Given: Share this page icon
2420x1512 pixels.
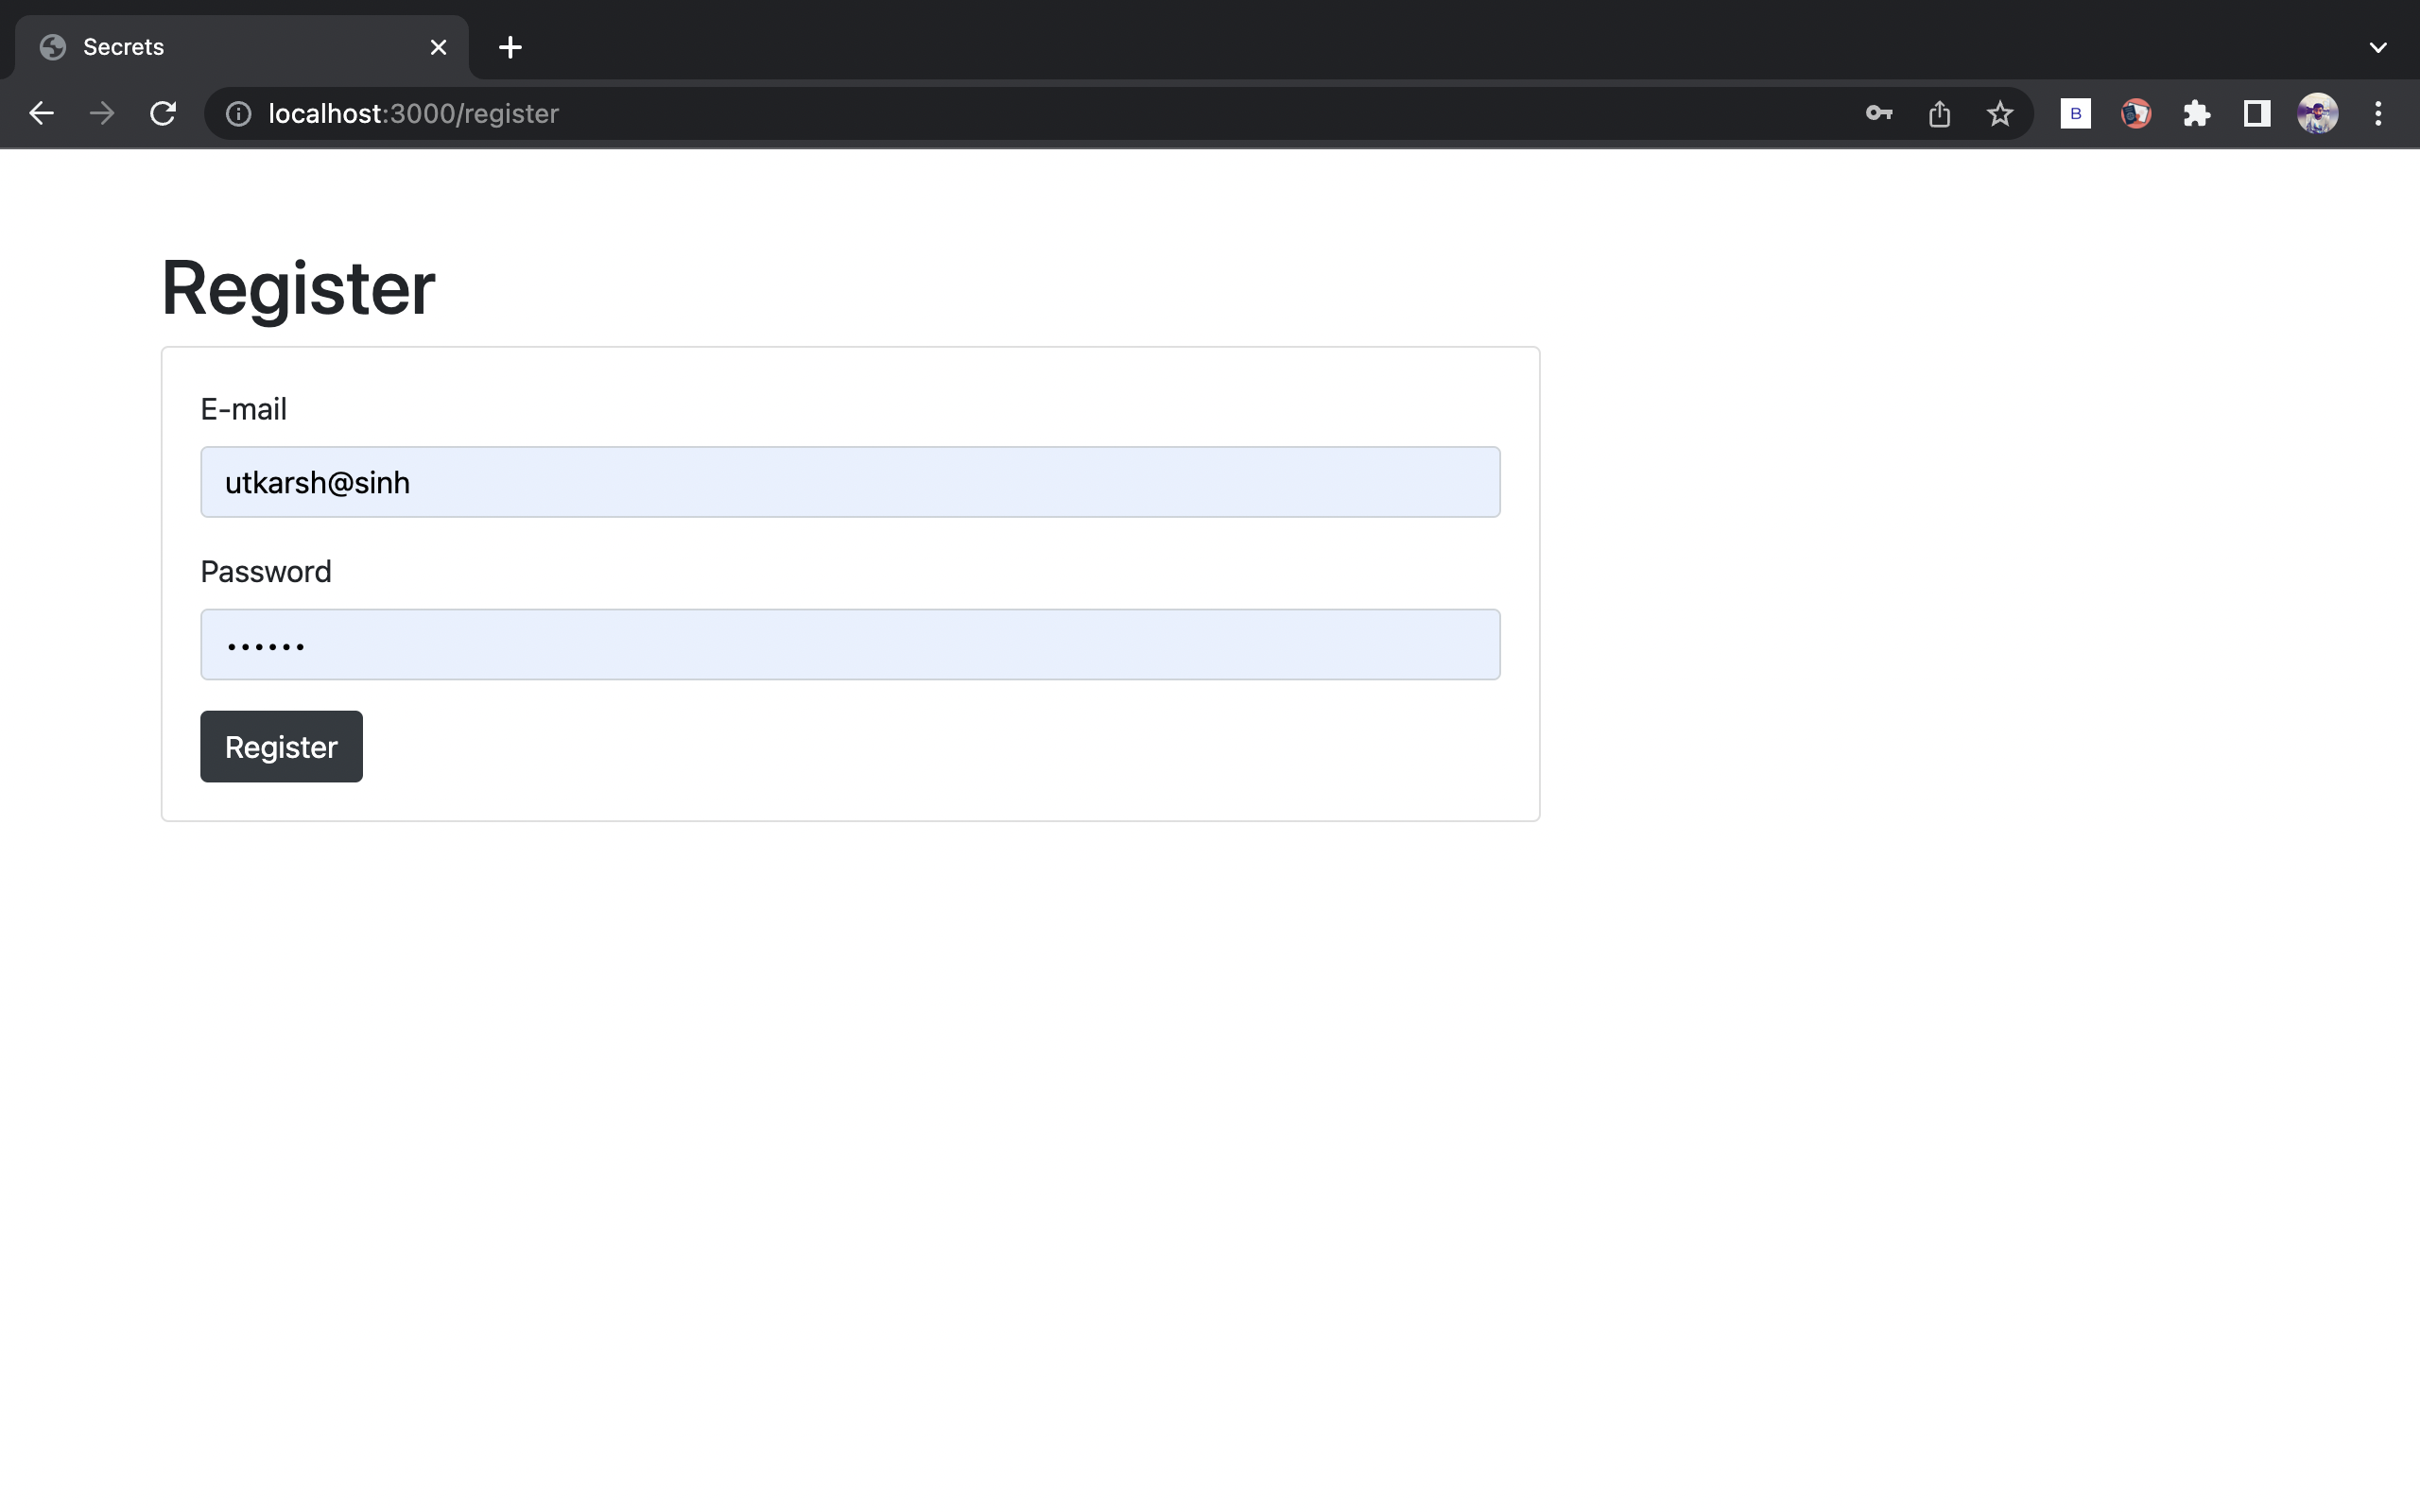Looking at the screenshot, I should click(x=1939, y=114).
